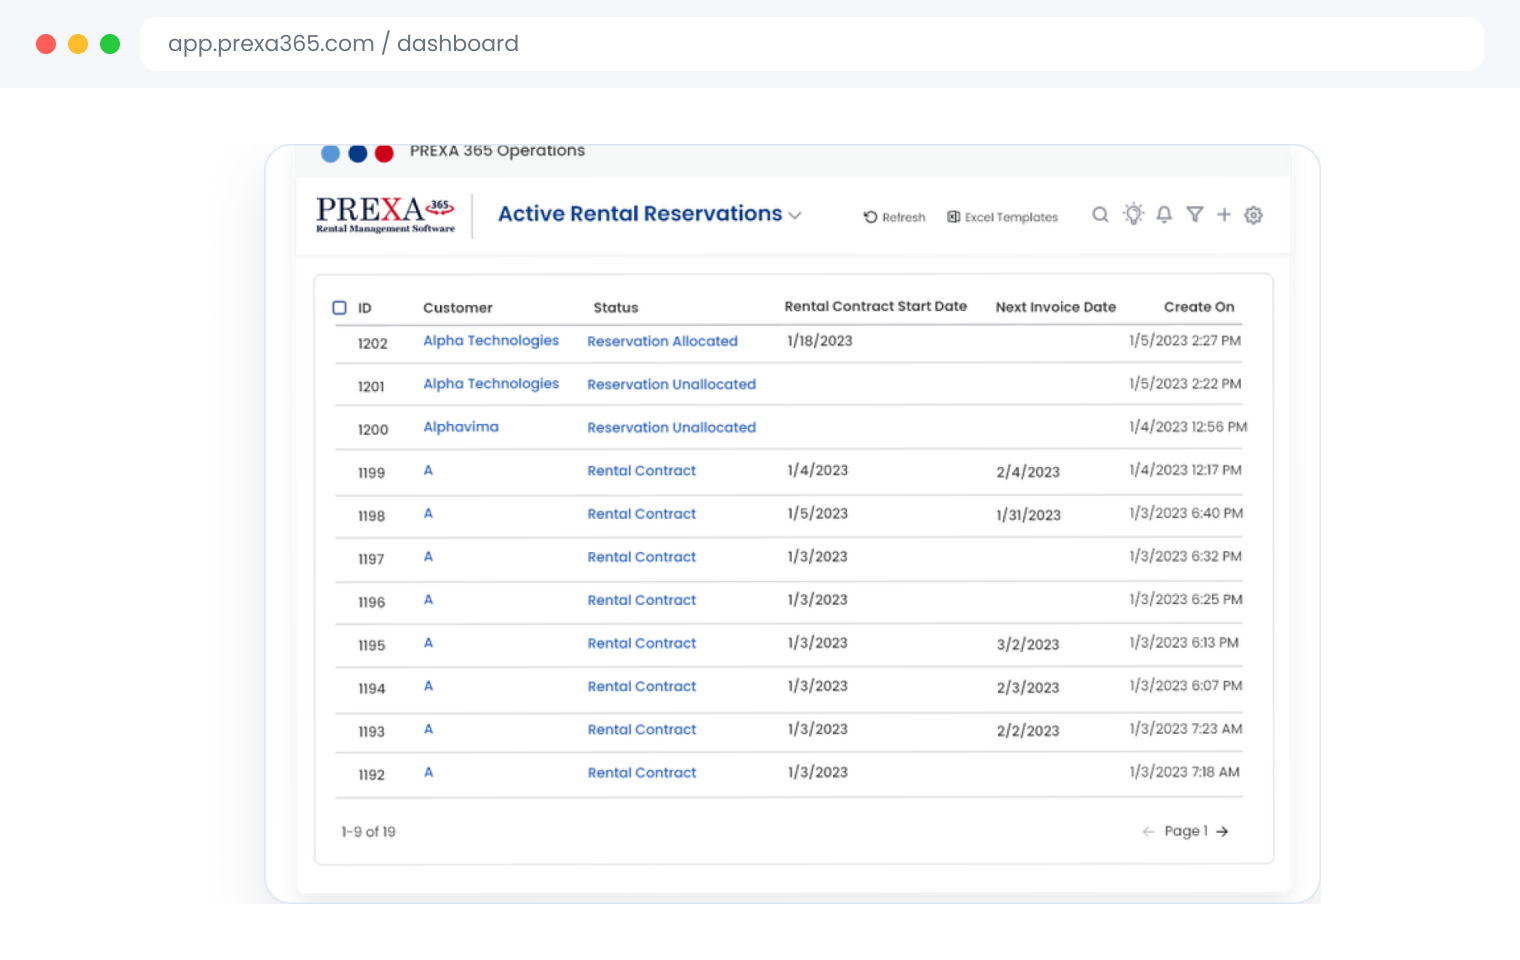Go to previous page arrow

tap(1148, 832)
